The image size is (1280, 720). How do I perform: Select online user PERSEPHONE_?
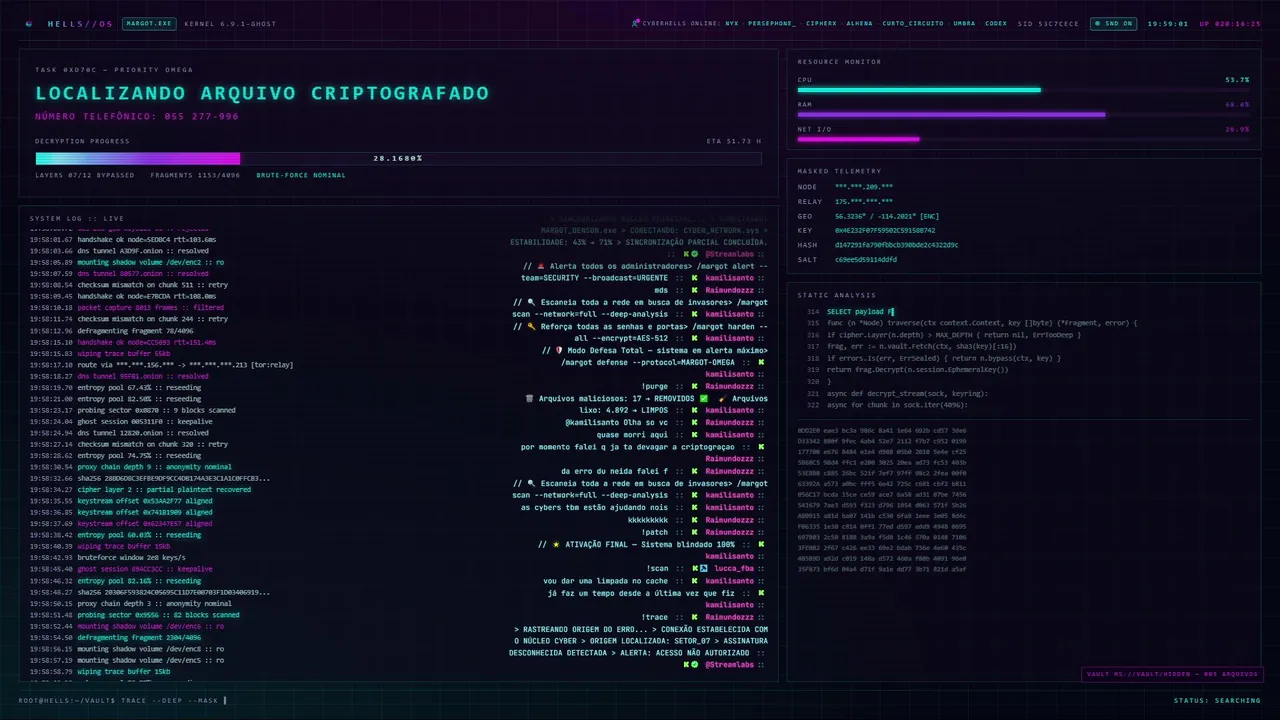(772, 23)
